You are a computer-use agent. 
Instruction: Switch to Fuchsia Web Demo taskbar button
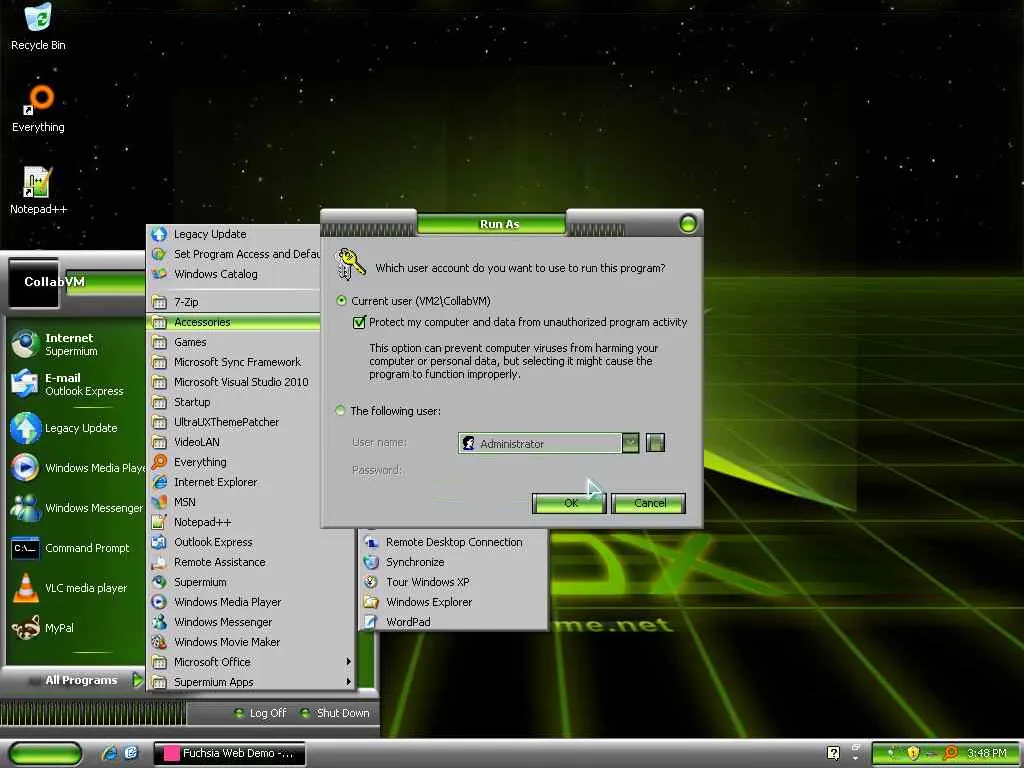(x=229, y=753)
